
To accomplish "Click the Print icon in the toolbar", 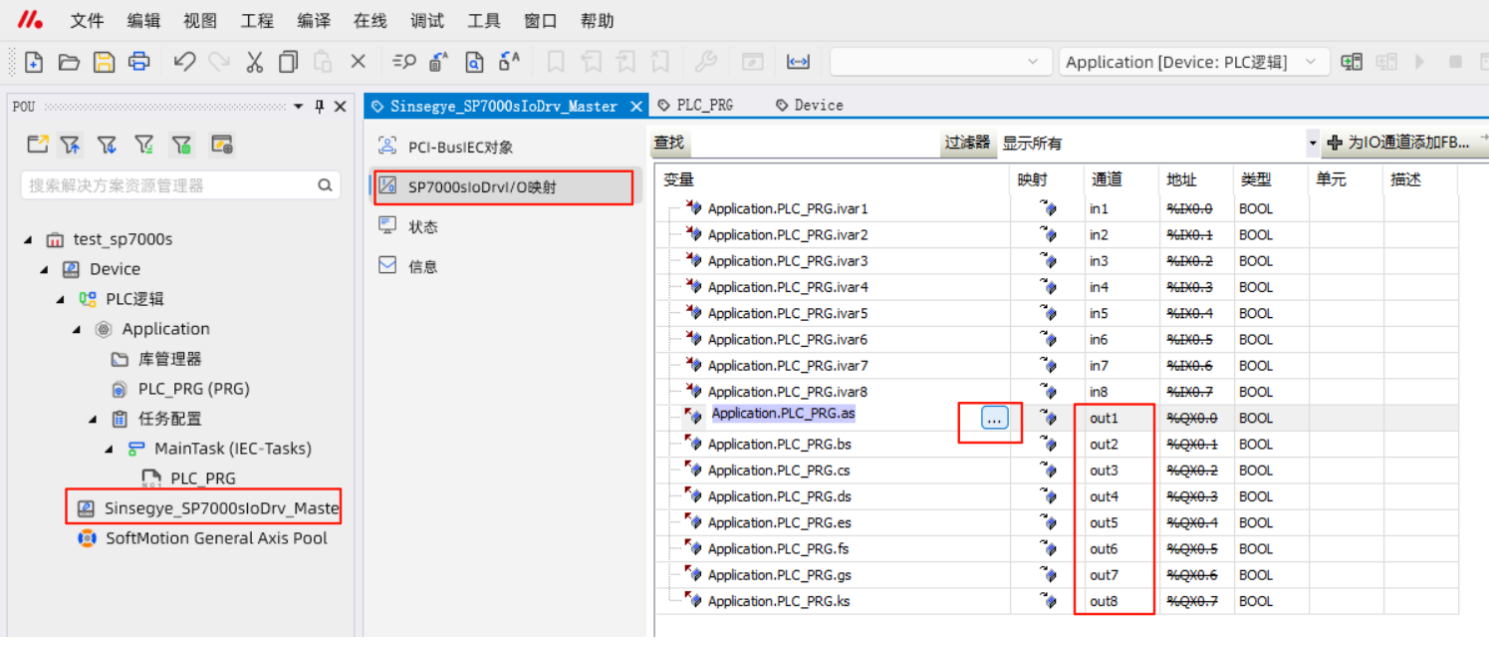I will [139, 62].
